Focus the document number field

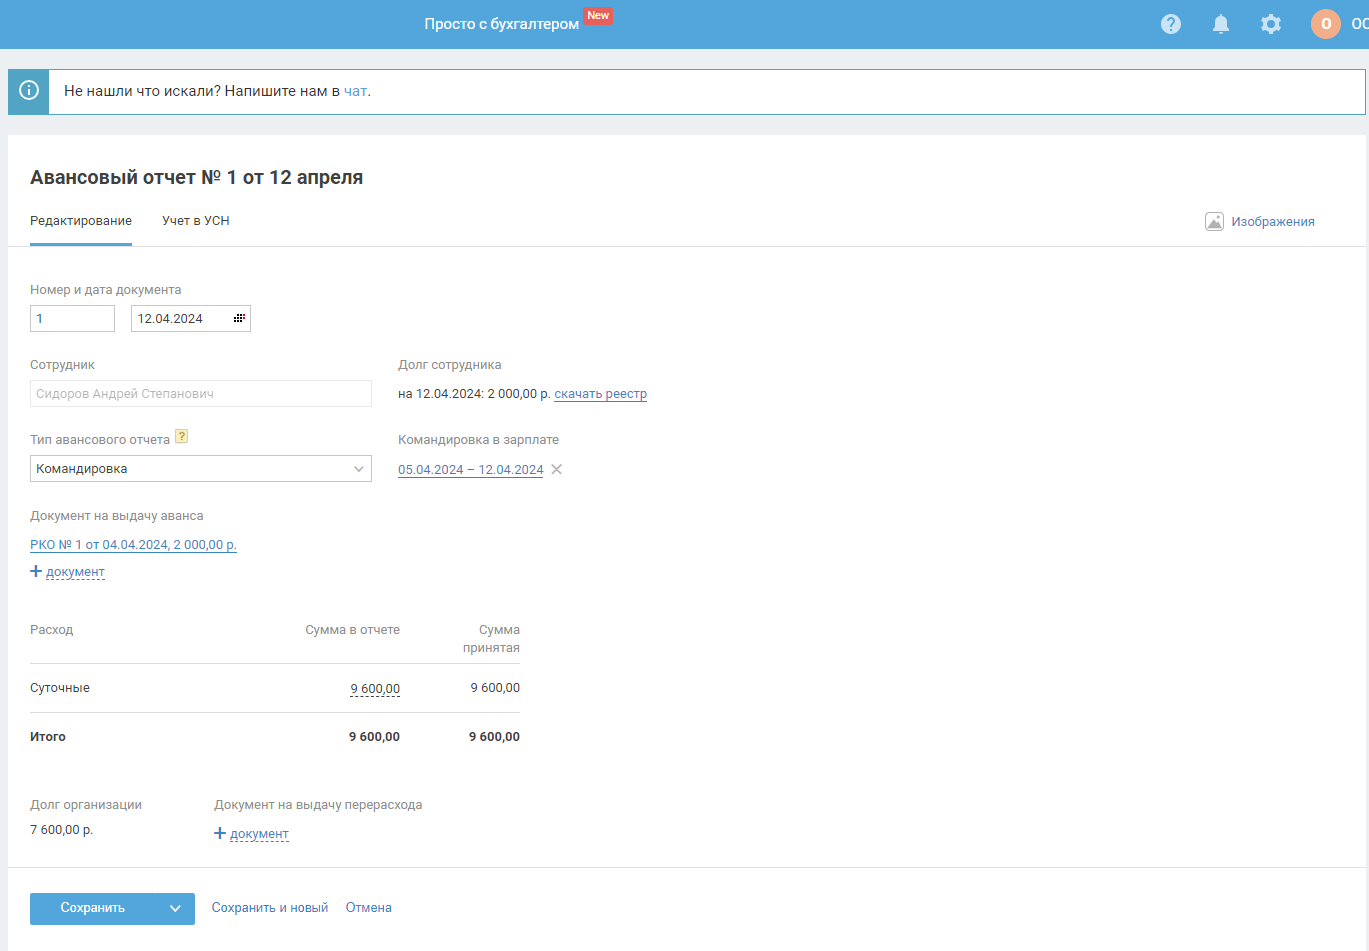pyautogui.click(x=72, y=318)
